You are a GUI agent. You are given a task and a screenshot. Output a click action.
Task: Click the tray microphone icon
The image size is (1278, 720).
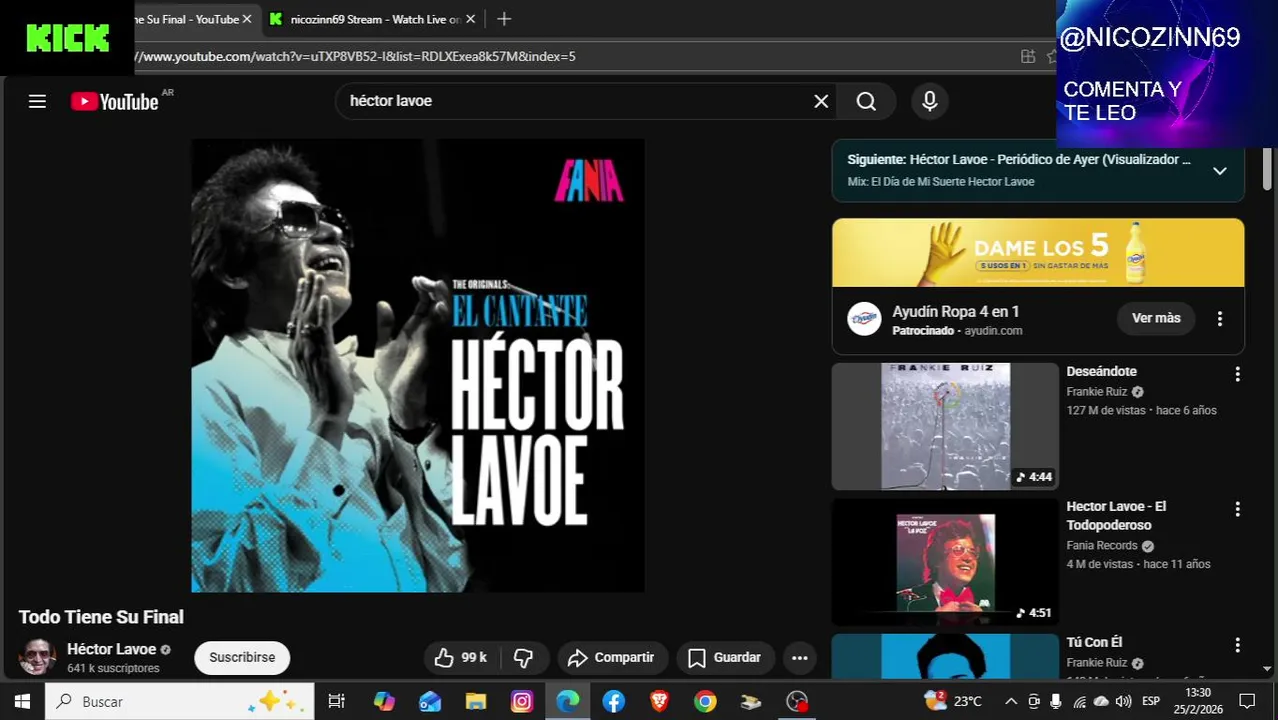(x=1056, y=701)
